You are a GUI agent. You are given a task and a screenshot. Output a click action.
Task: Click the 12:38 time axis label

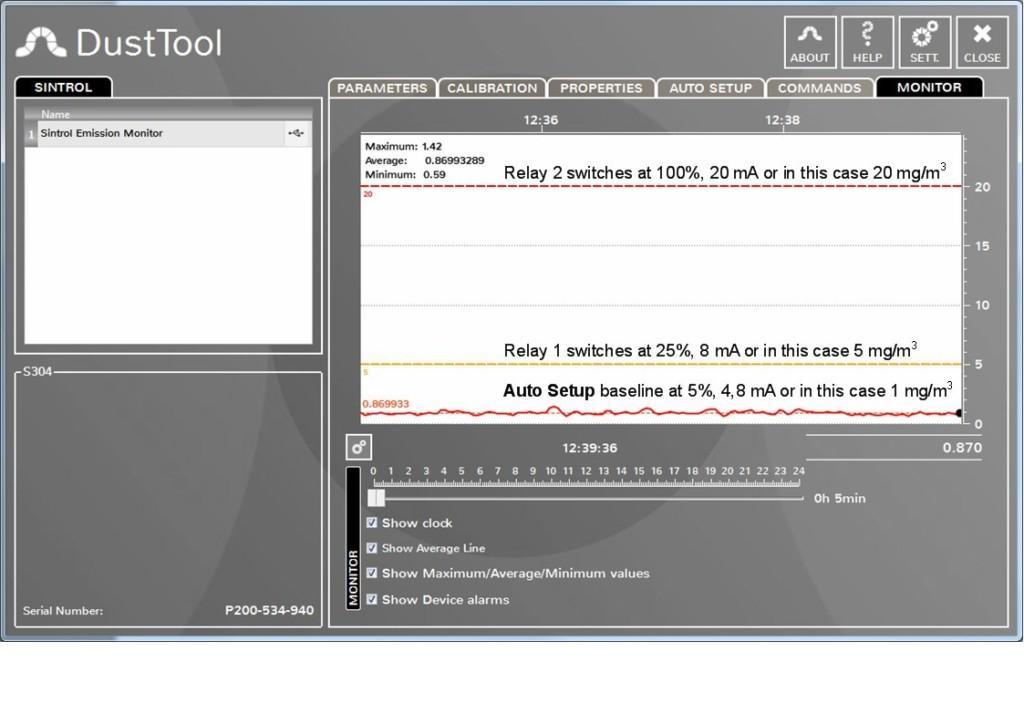coord(782,120)
